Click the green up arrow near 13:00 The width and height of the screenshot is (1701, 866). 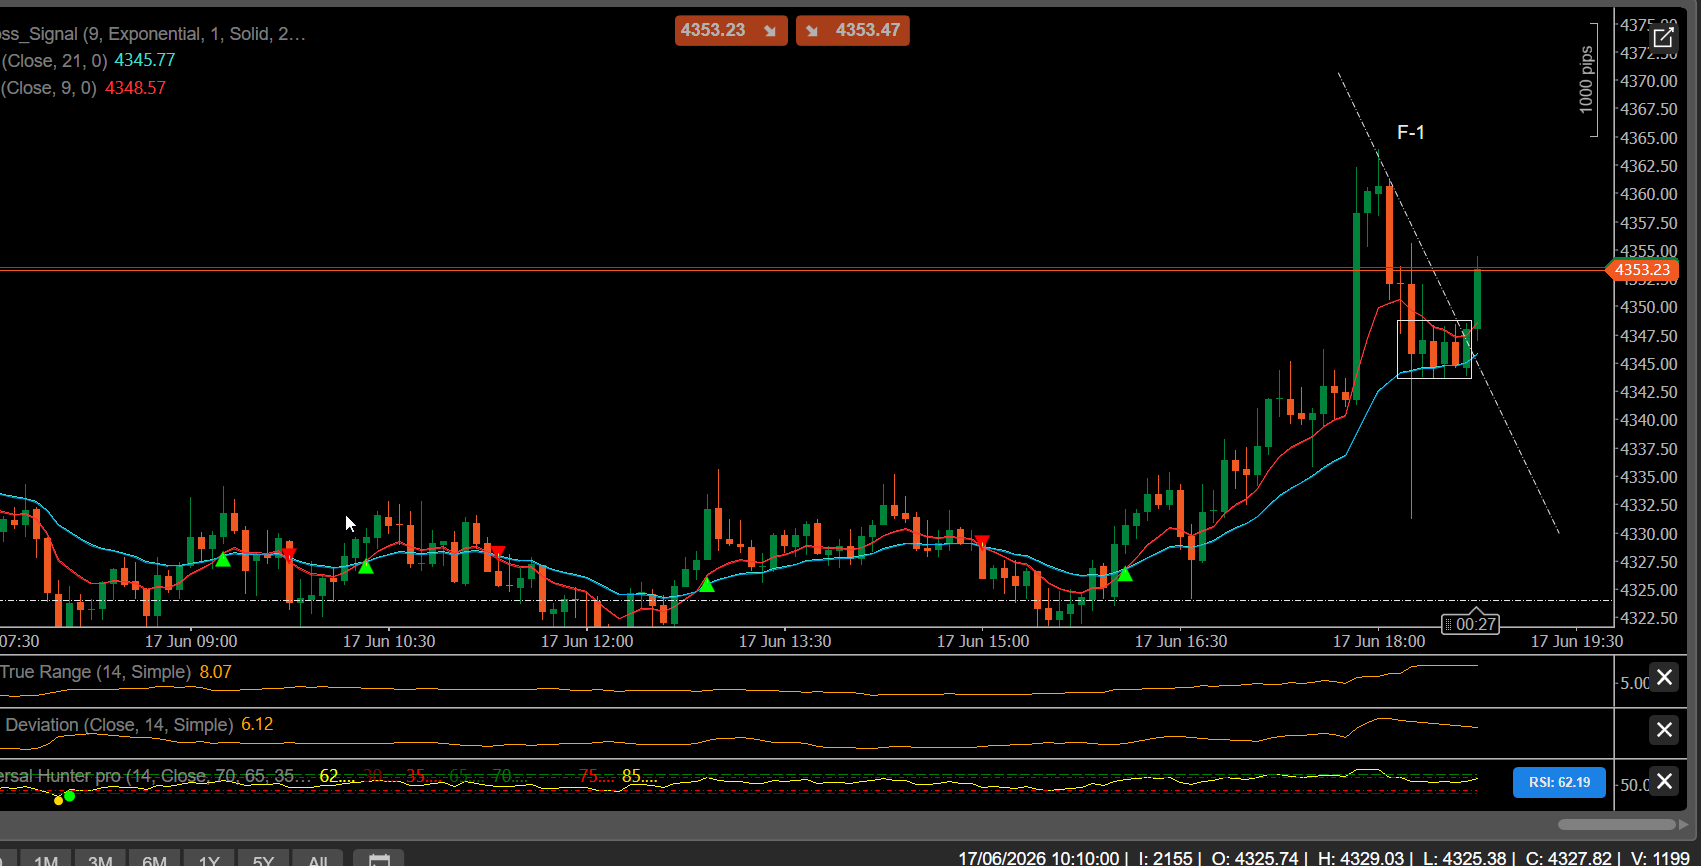tap(707, 584)
